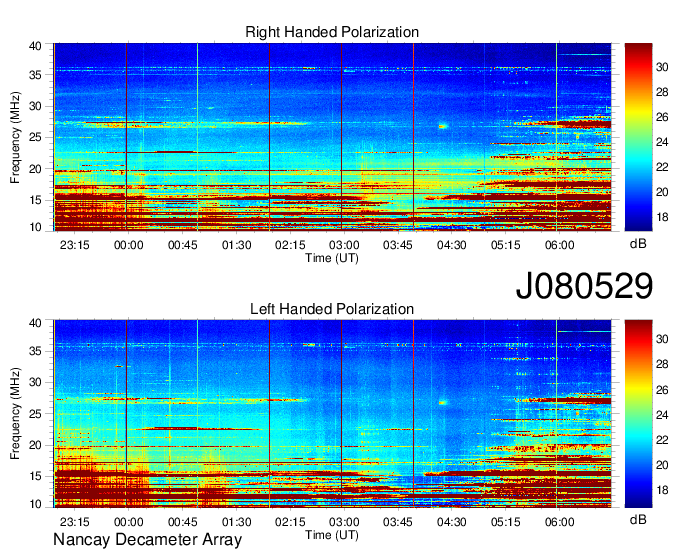This screenshot has width=680, height=552.
Task: Click the dB unit label under bottom colorbar
Action: [638, 520]
